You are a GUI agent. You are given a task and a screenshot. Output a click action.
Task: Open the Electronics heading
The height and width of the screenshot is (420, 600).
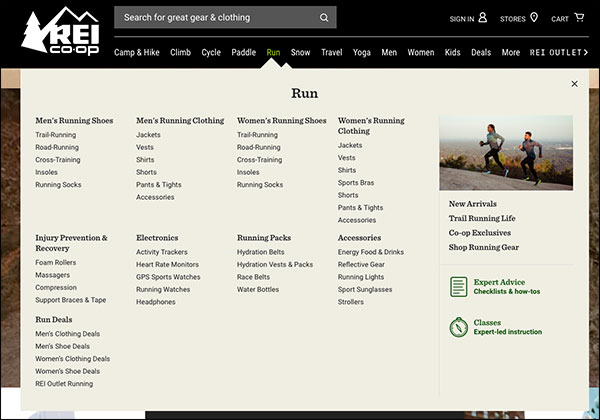click(x=157, y=238)
